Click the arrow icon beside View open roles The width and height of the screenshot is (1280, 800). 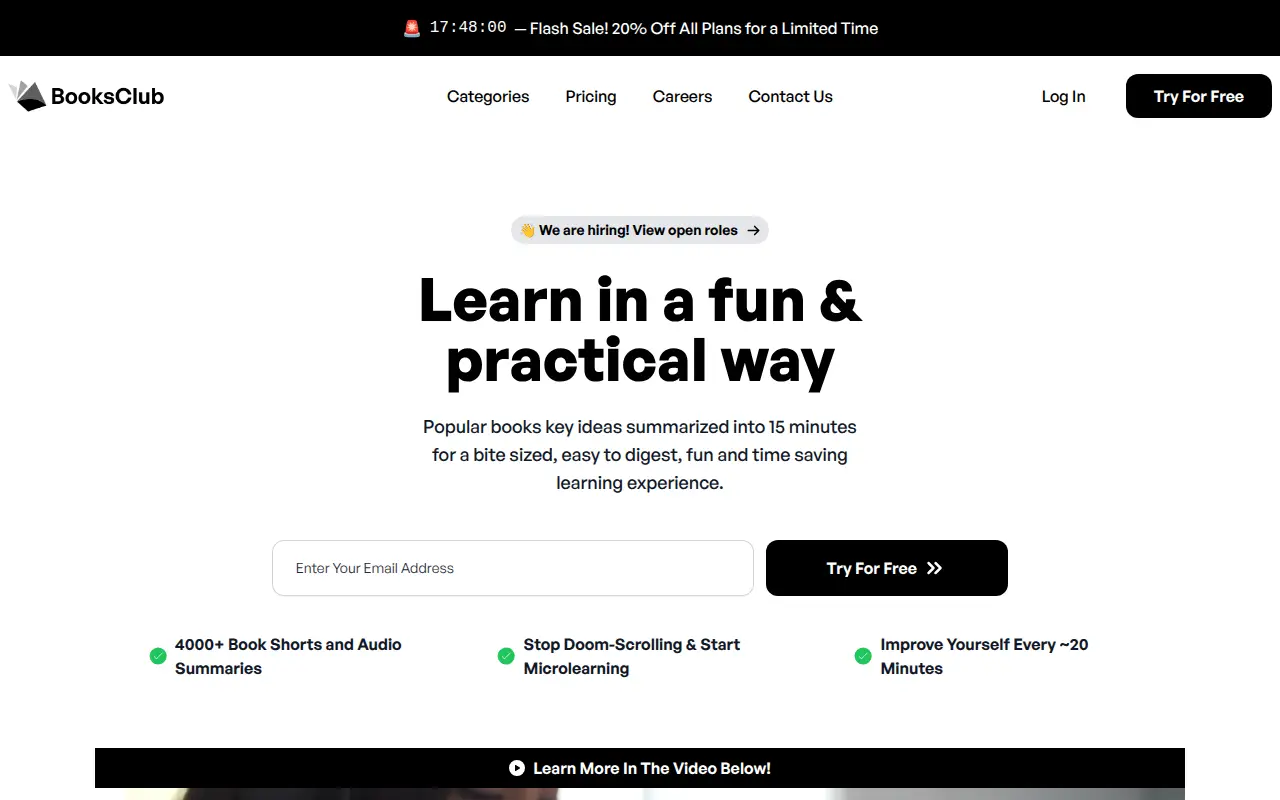point(754,230)
